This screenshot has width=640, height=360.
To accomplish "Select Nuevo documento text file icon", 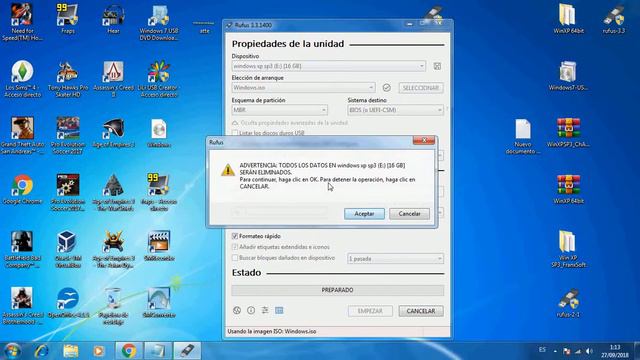I will coord(523,136).
